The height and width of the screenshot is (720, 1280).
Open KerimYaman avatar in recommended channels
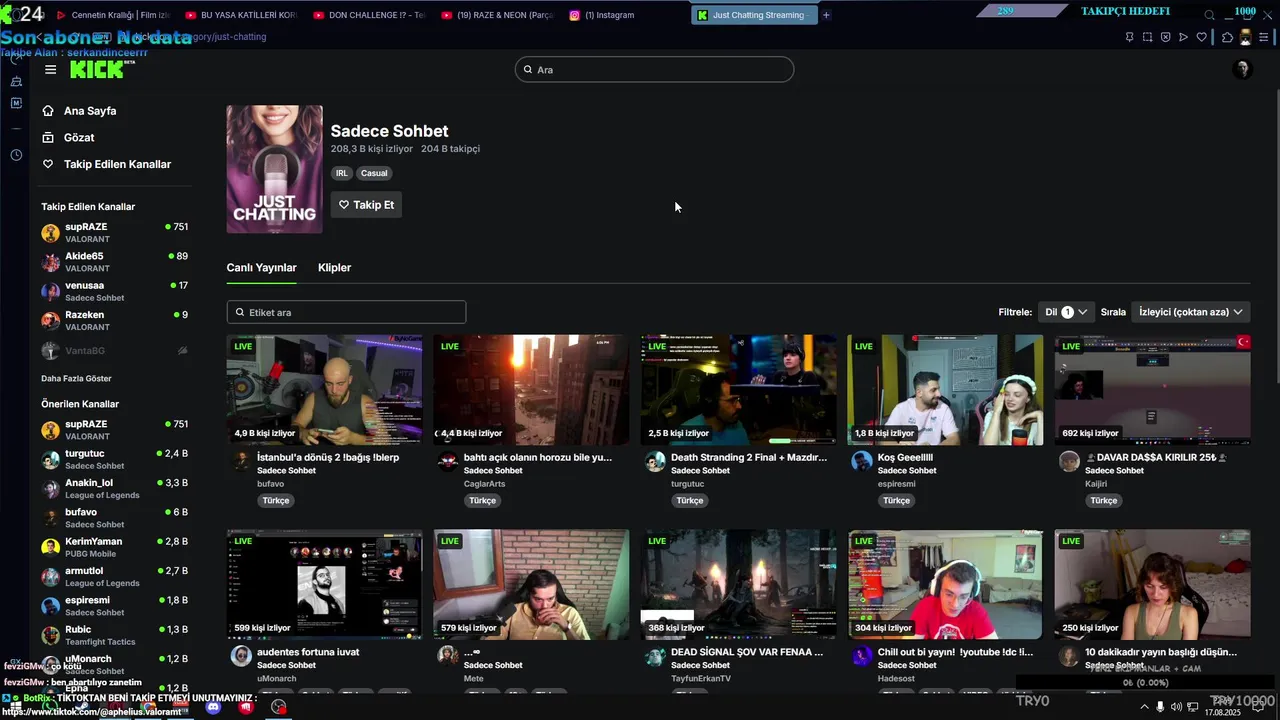click(50, 547)
